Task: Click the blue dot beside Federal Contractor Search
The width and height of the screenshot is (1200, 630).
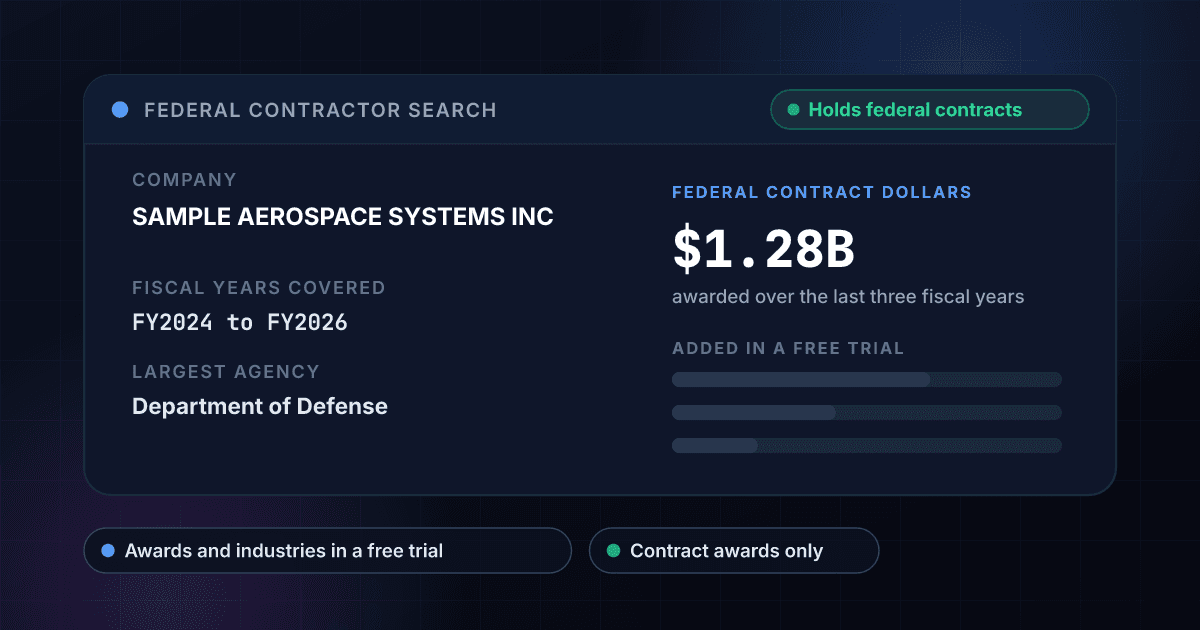Action: tap(120, 110)
